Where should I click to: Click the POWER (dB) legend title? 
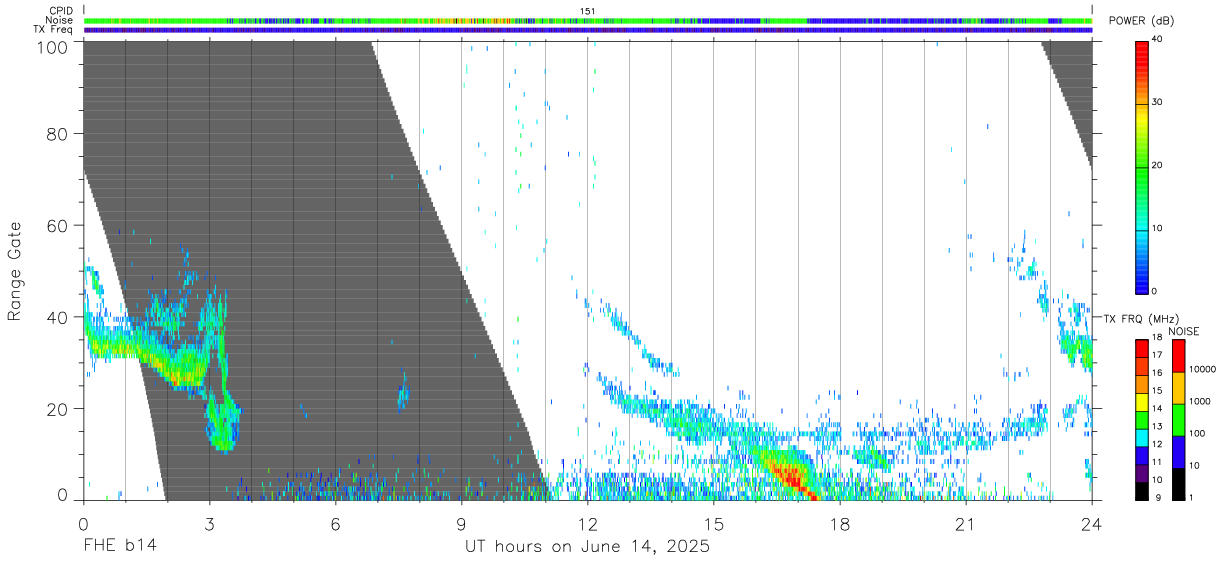[x=1143, y=21]
